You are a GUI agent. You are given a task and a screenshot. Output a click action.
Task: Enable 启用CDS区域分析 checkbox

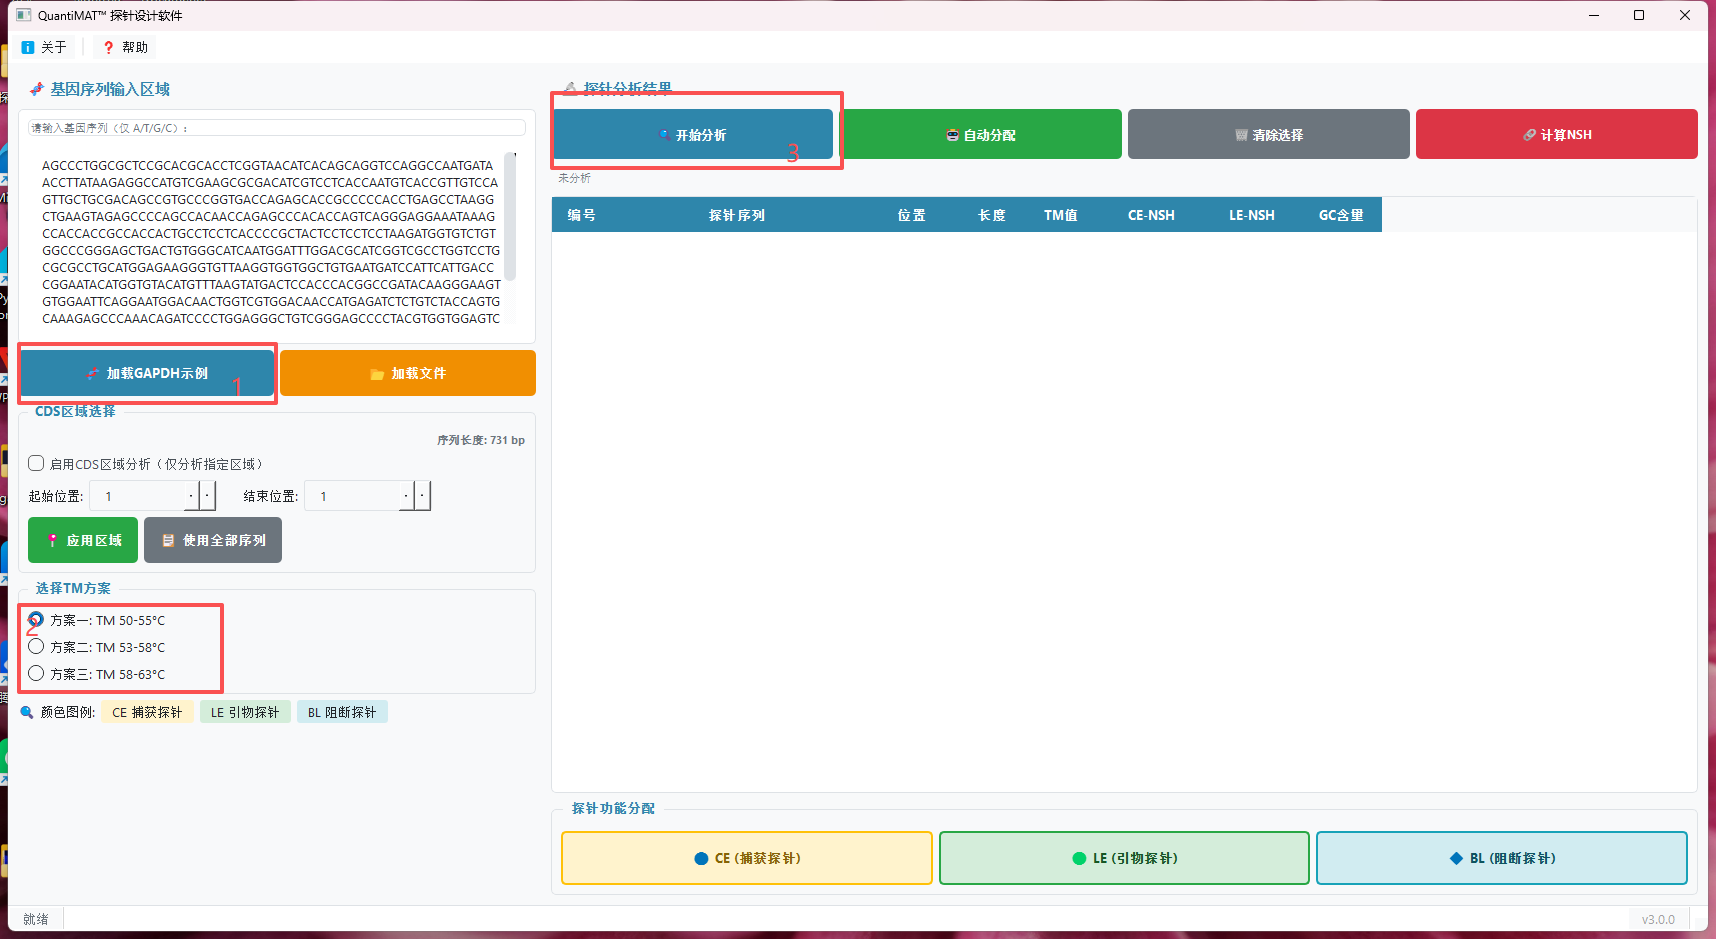click(36, 463)
